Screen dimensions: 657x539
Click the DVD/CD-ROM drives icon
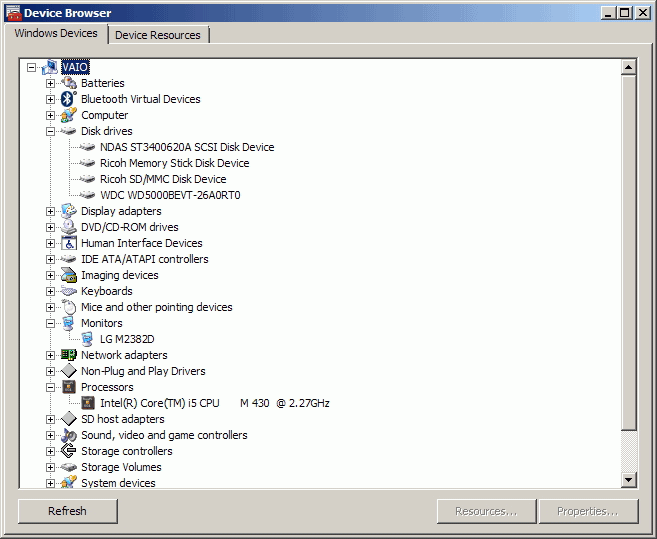[69, 227]
